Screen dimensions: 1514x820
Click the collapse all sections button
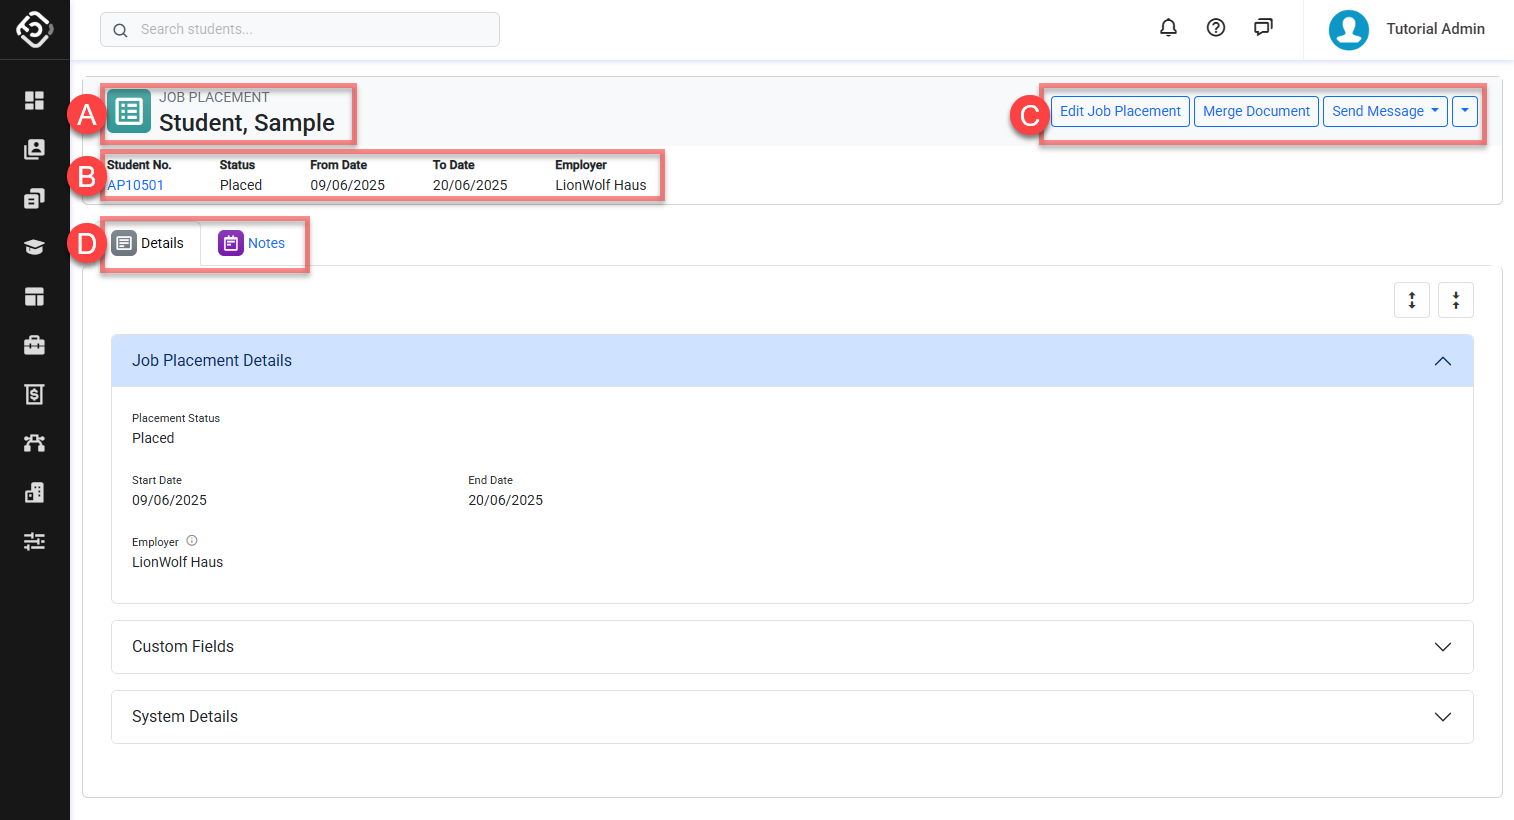click(x=1455, y=300)
